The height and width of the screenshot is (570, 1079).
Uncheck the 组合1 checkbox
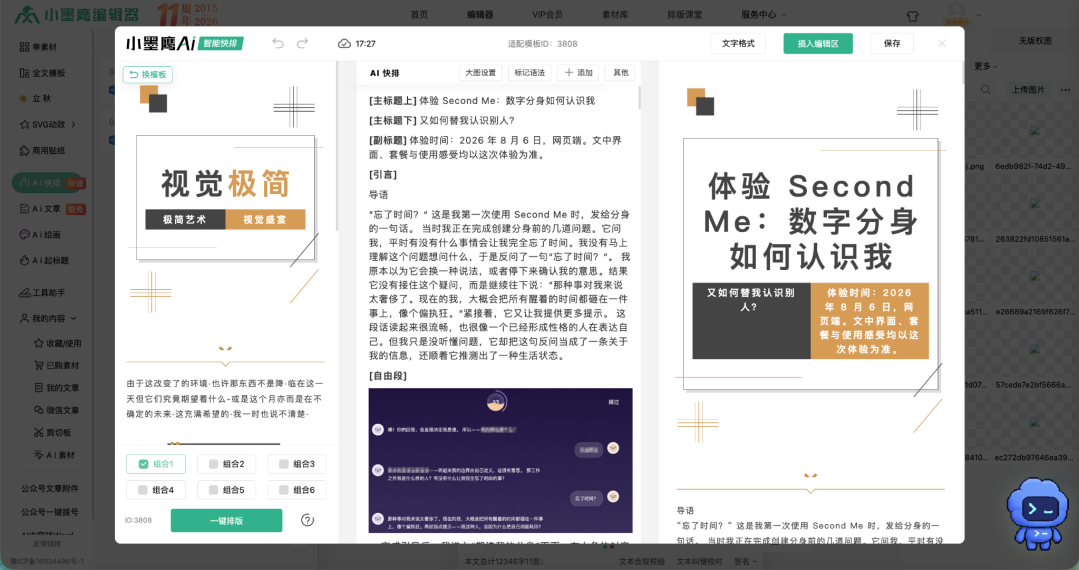point(143,464)
